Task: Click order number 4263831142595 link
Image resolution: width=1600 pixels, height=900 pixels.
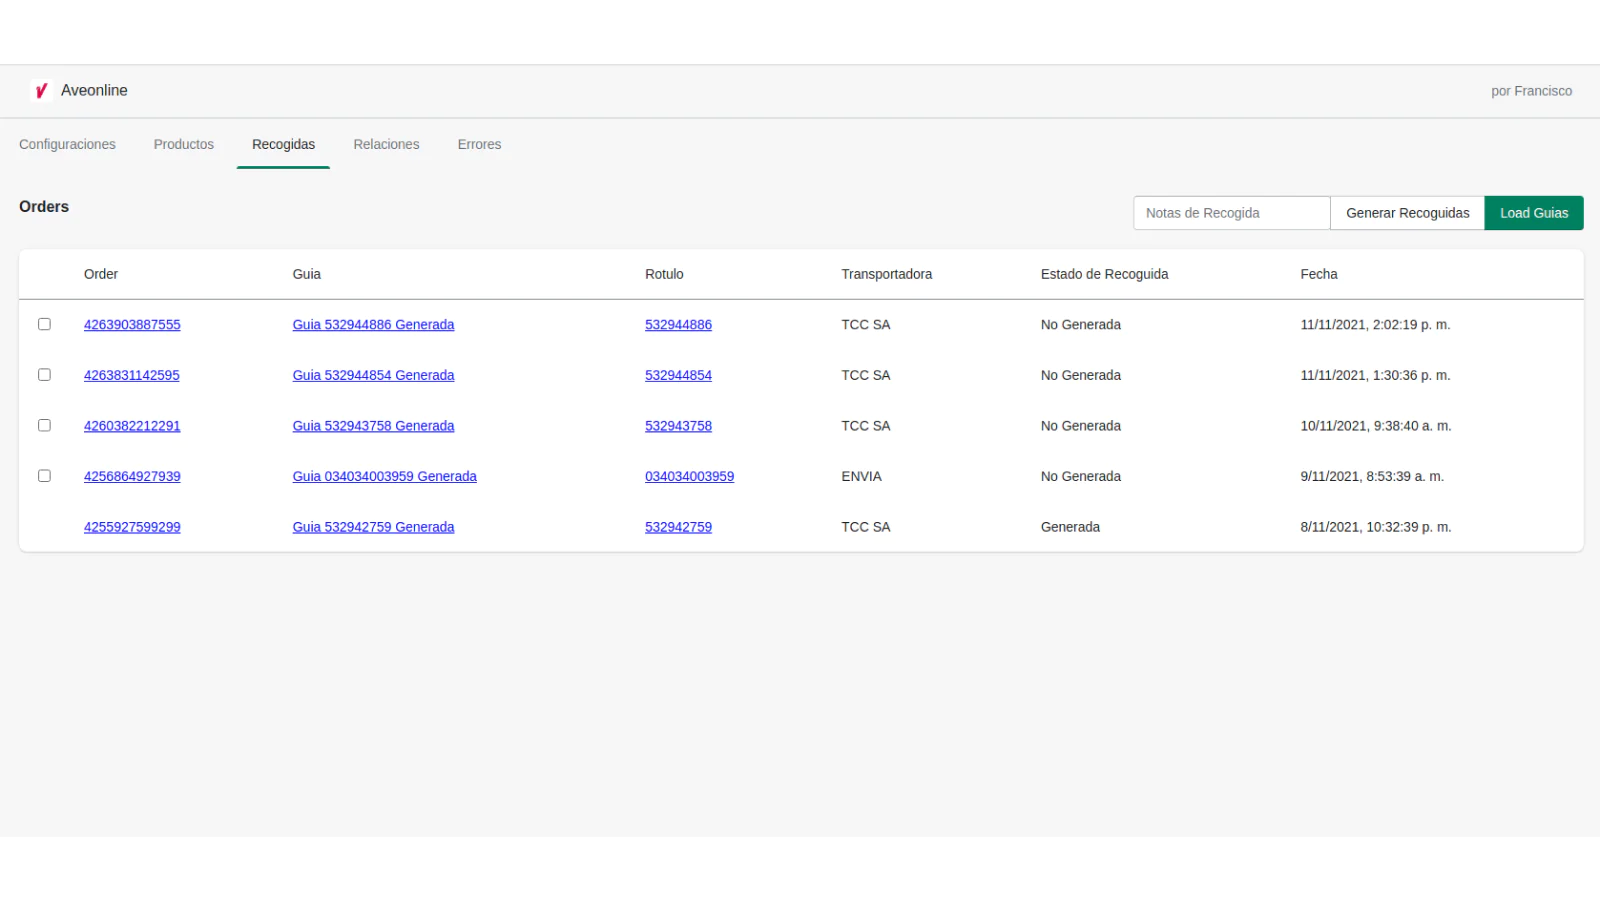Action: click(x=132, y=376)
